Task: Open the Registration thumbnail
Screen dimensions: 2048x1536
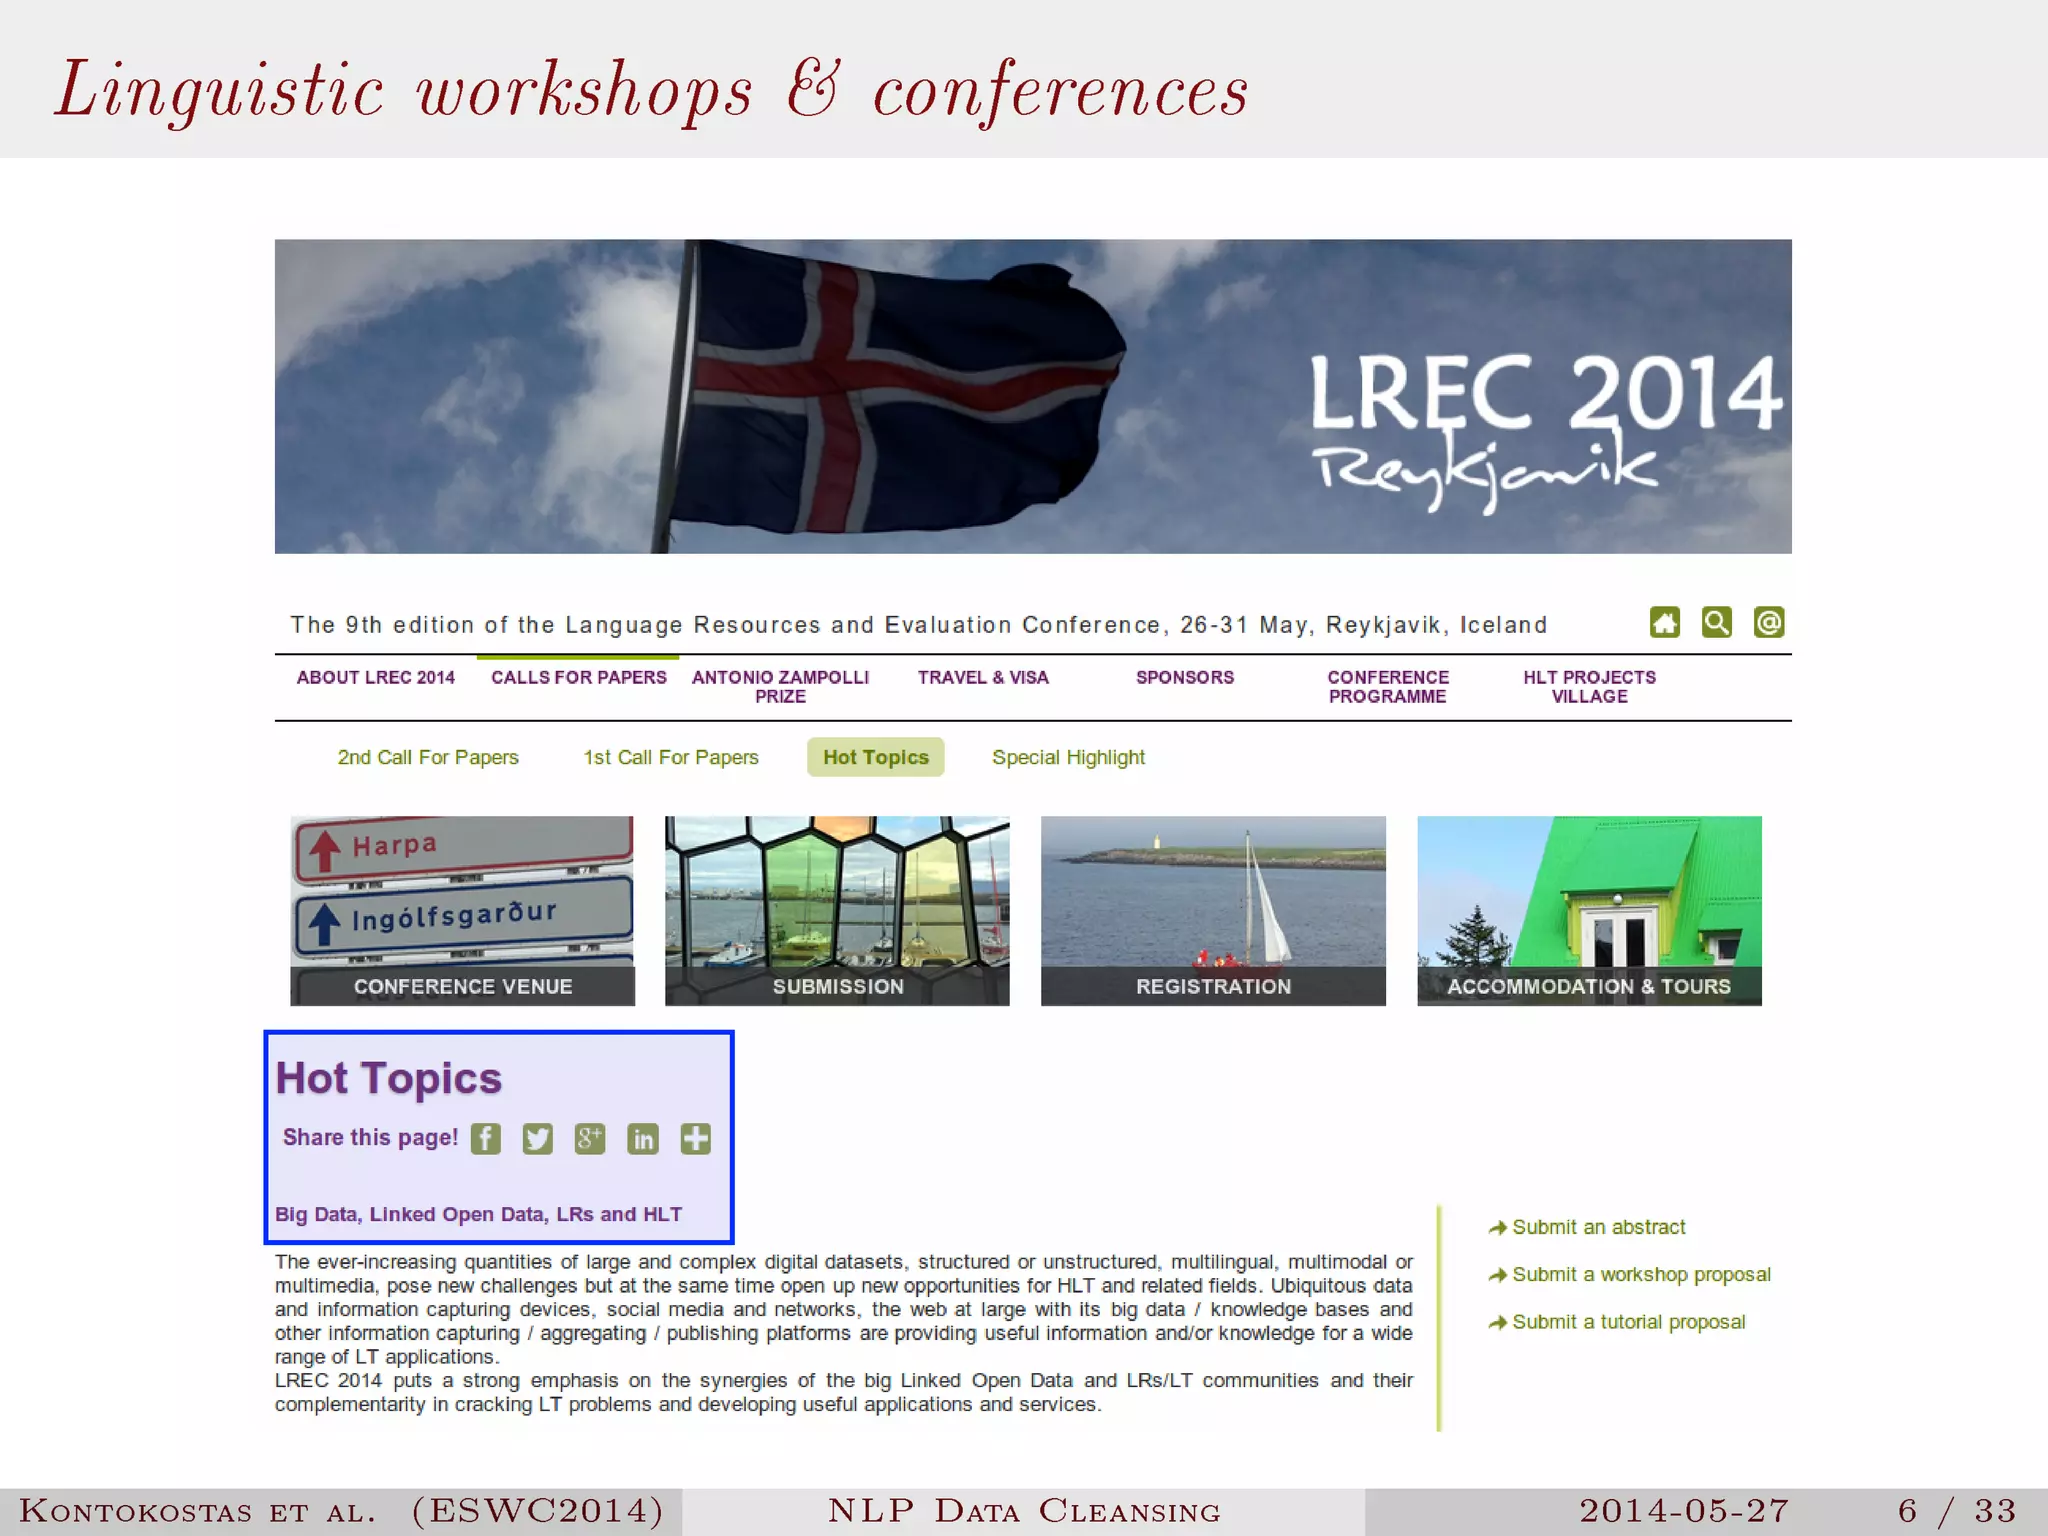Action: coord(1214,911)
